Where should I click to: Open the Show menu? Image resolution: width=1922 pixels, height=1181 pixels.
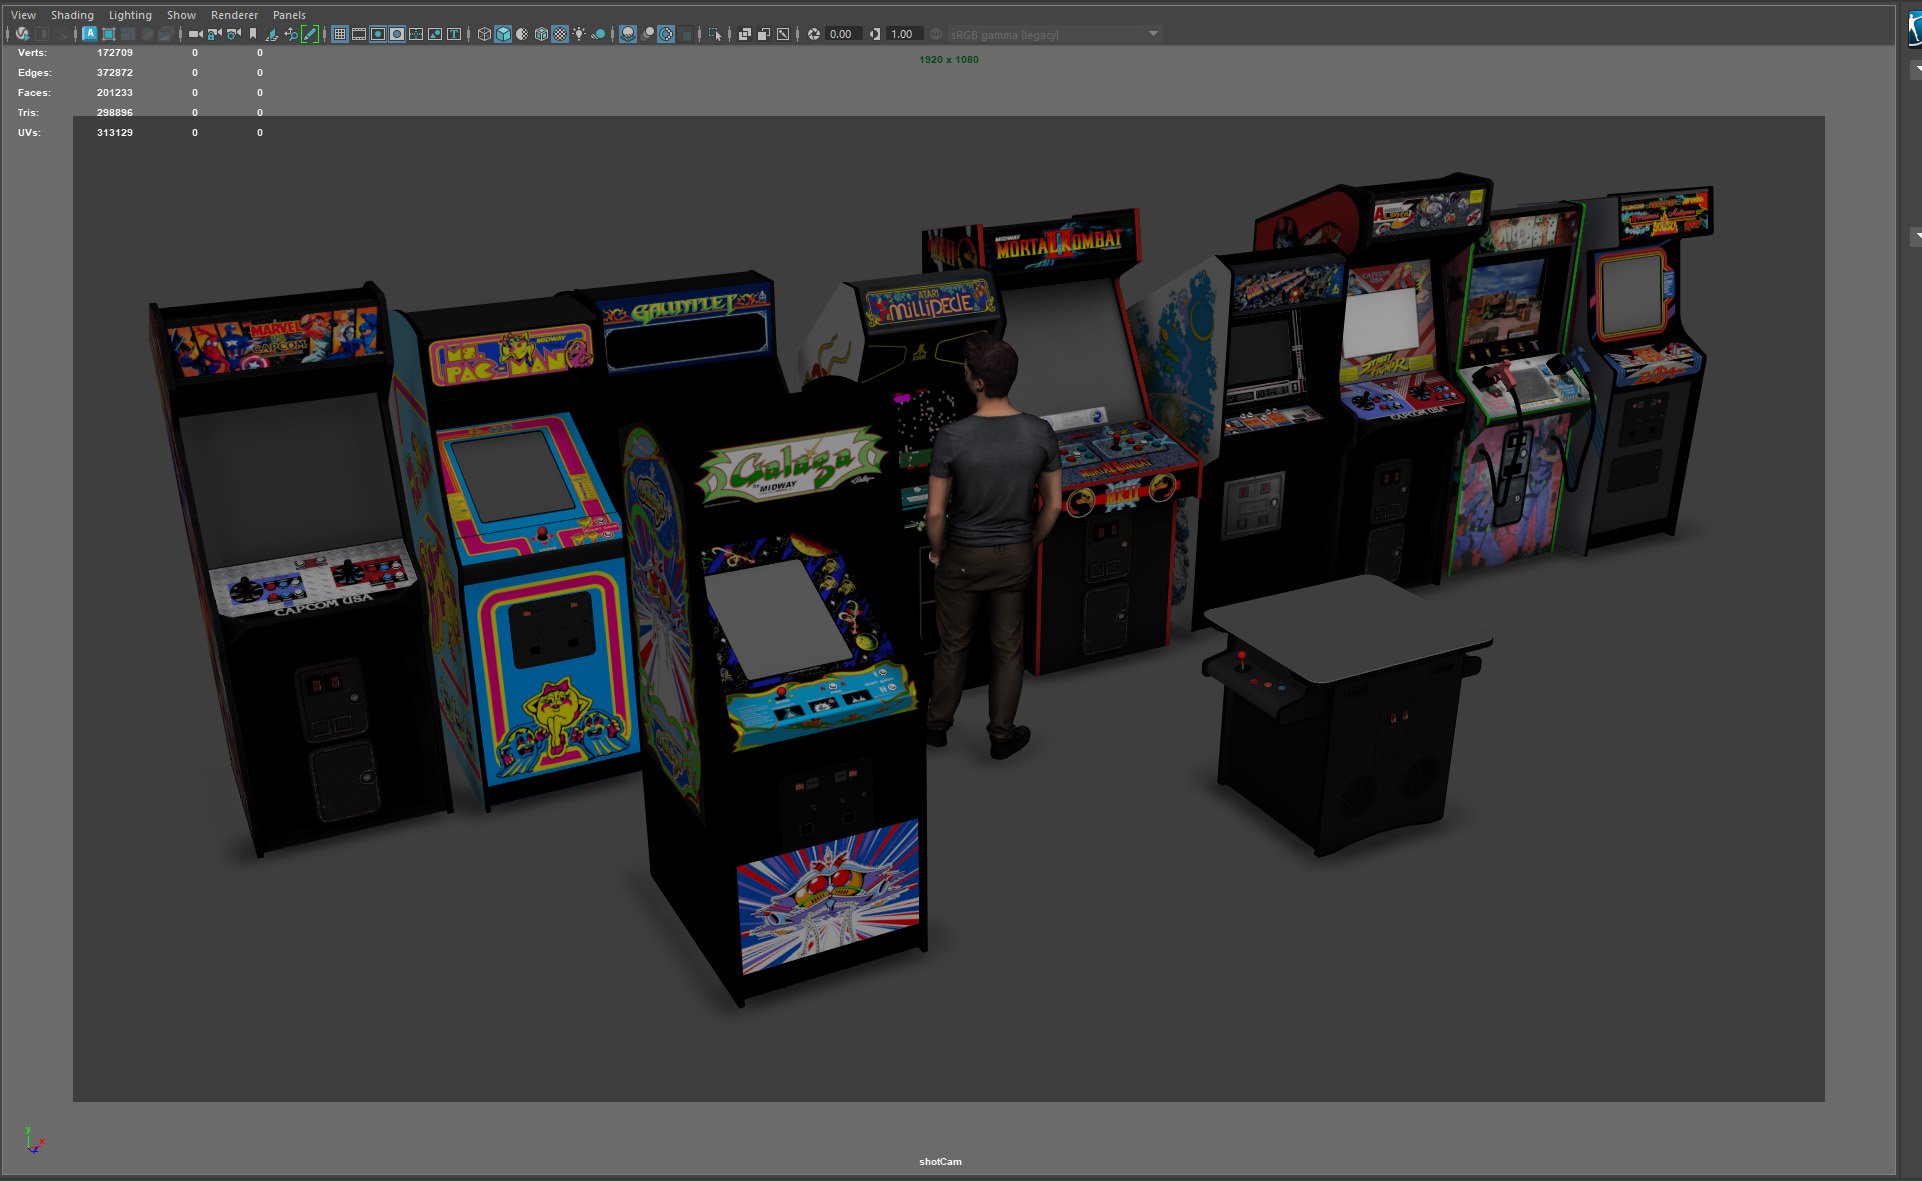tap(181, 15)
